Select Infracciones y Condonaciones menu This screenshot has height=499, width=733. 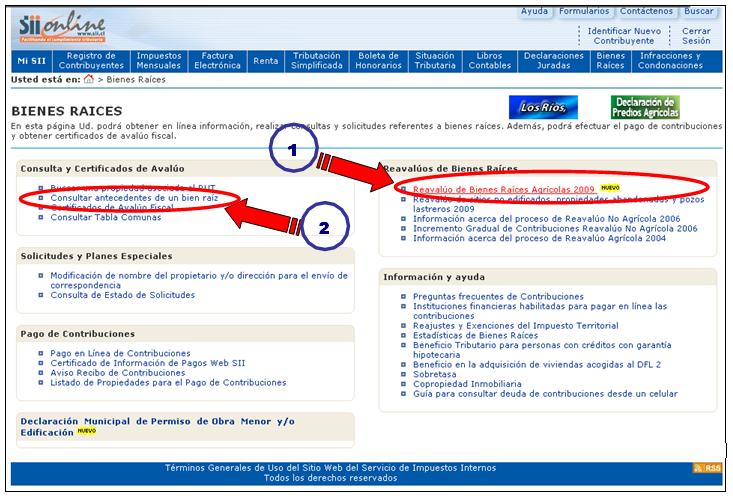(x=670, y=61)
